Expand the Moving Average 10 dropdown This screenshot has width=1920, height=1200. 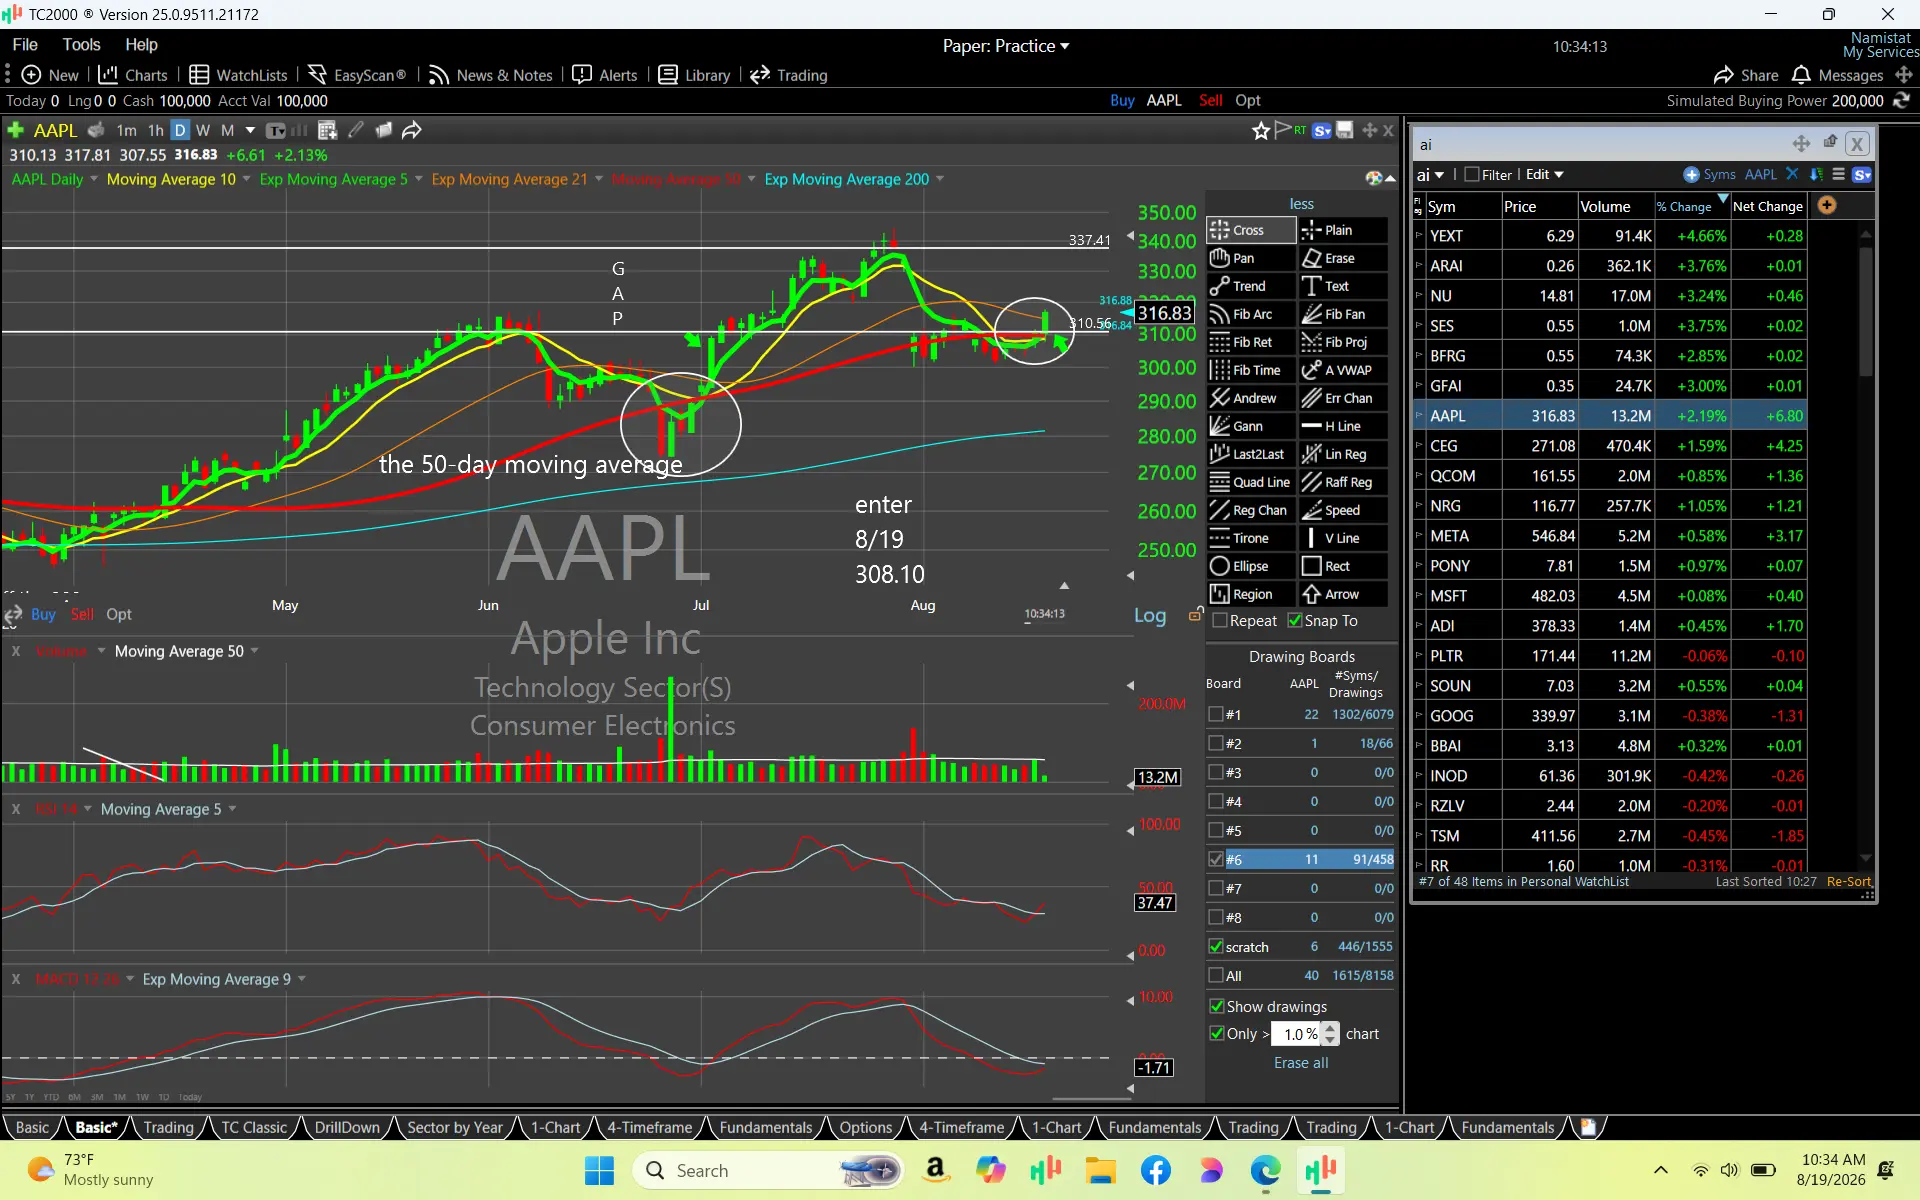tap(246, 179)
